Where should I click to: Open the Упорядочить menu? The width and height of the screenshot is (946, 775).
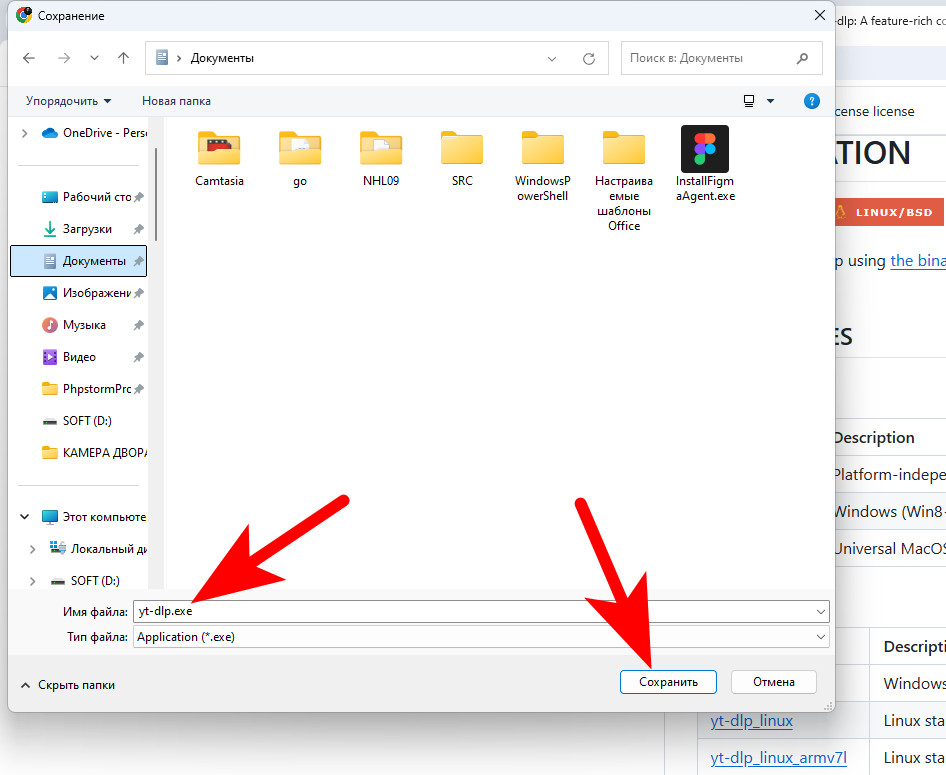[68, 101]
